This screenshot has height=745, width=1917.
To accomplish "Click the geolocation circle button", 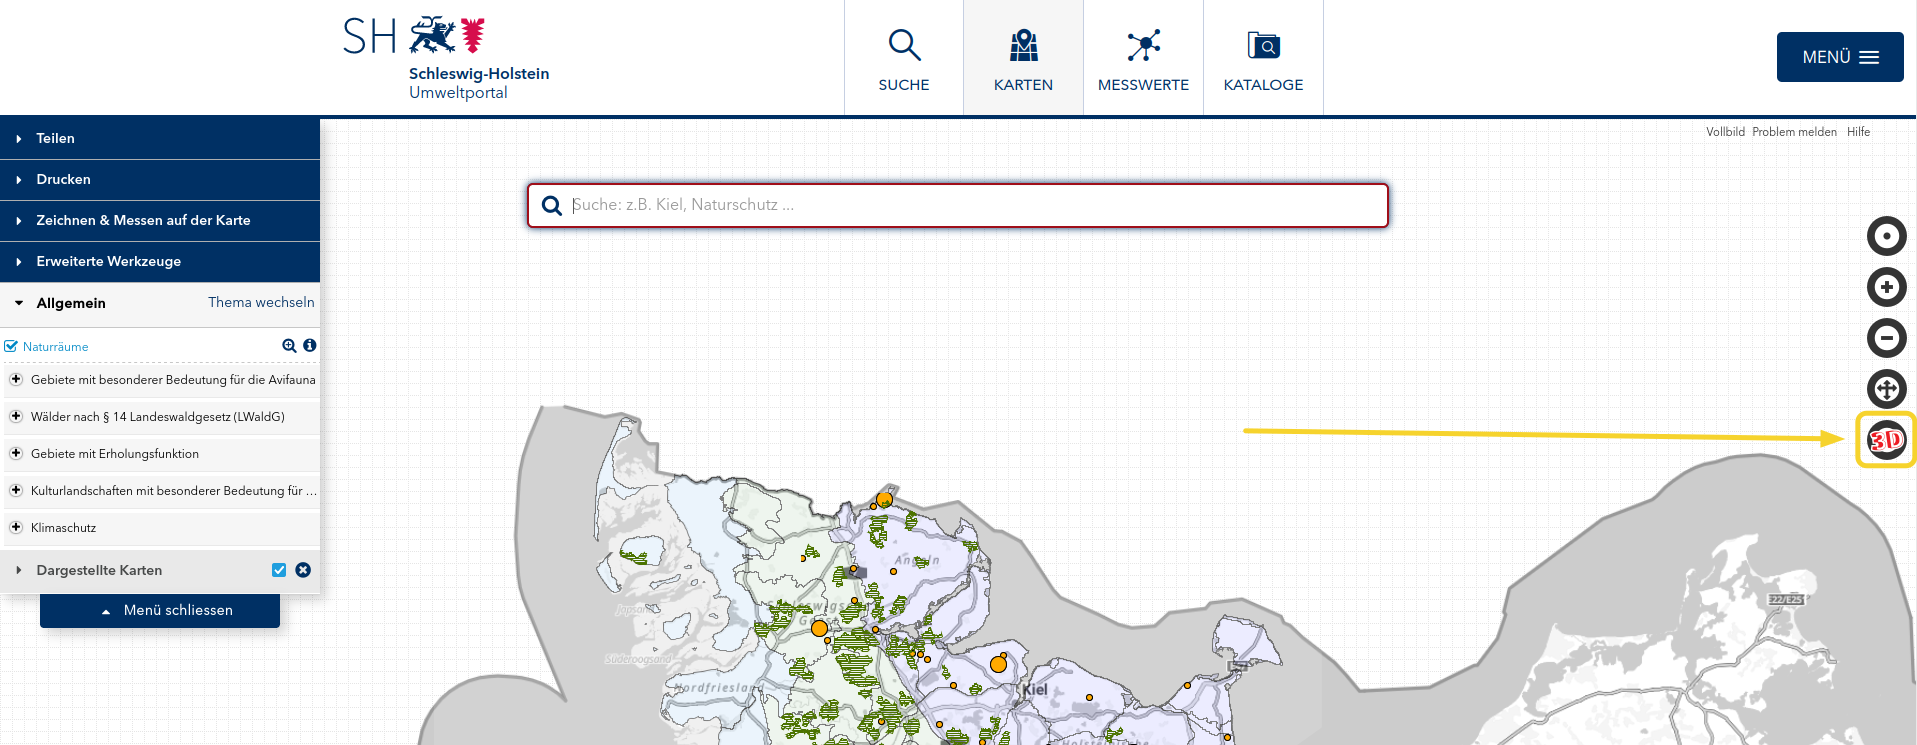I will [1886, 236].
